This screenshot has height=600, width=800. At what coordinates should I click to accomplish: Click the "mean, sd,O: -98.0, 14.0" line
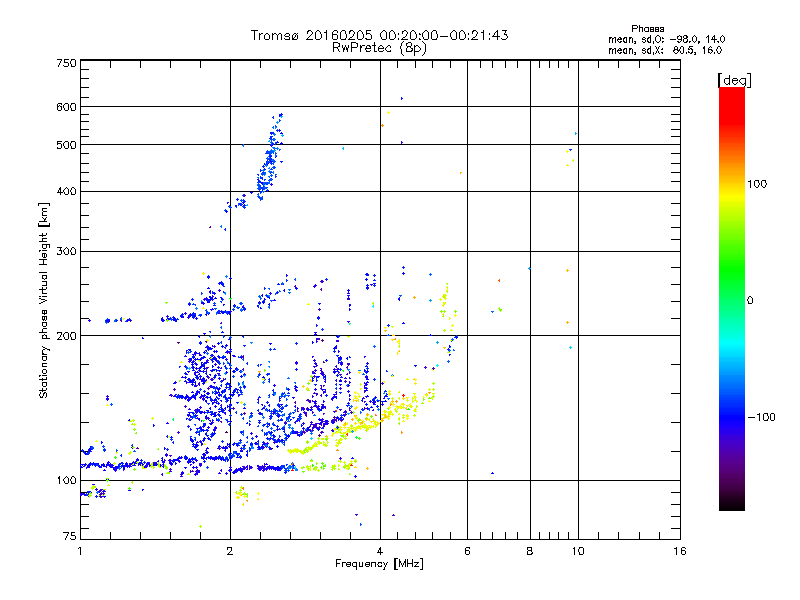666,39
